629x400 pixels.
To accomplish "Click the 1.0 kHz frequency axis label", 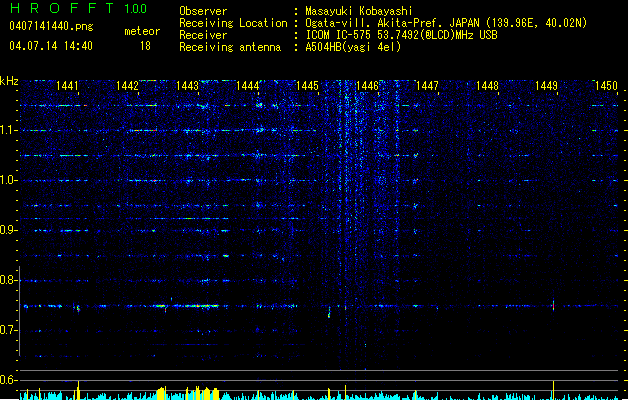I will (x=8, y=180).
